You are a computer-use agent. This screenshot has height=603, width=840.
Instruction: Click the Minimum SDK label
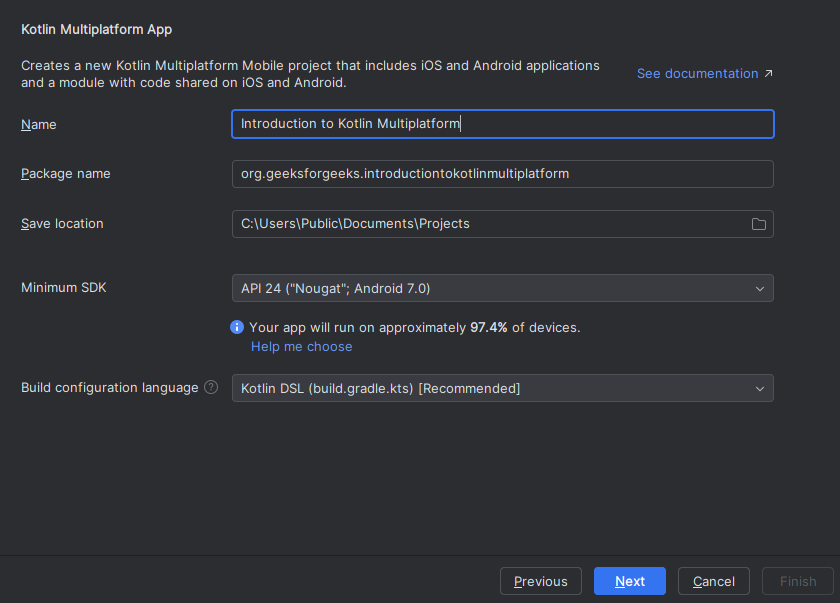coord(64,288)
